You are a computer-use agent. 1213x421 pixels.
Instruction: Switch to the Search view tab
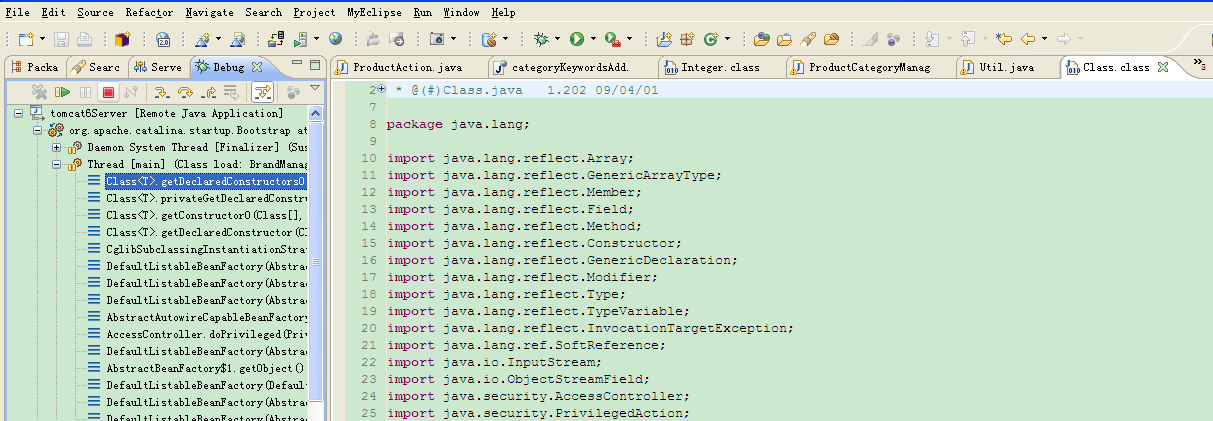[95, 67]
